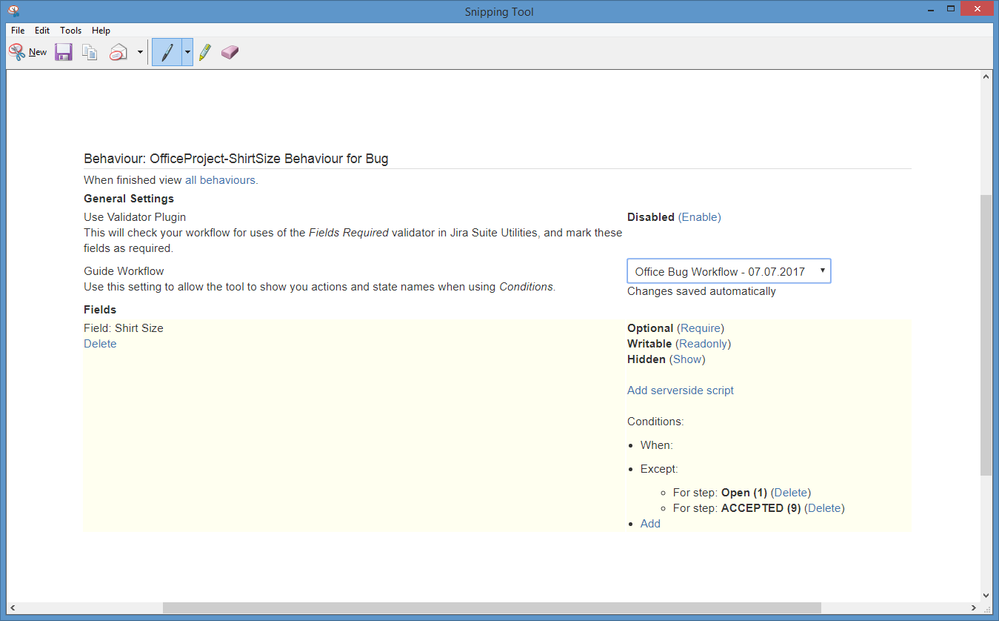Send snip via the email envelope icon

click(118, 52)
